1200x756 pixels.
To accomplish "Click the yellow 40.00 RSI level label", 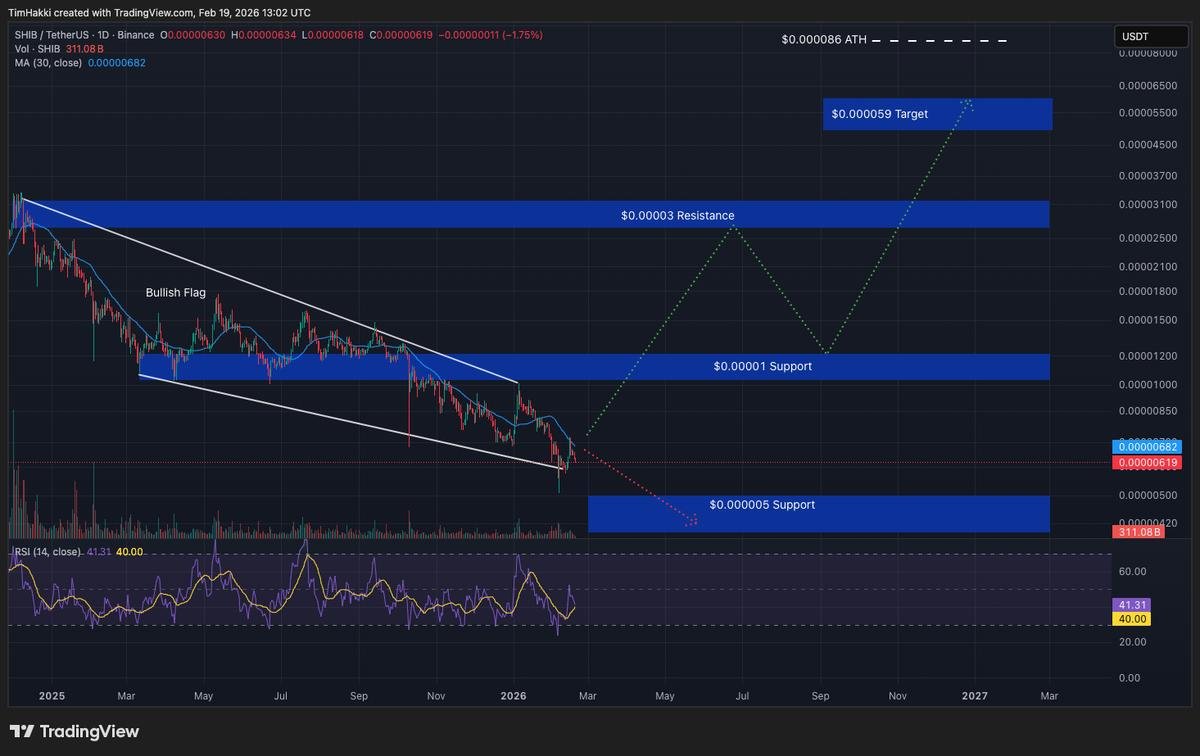I will click(1131, 619).
